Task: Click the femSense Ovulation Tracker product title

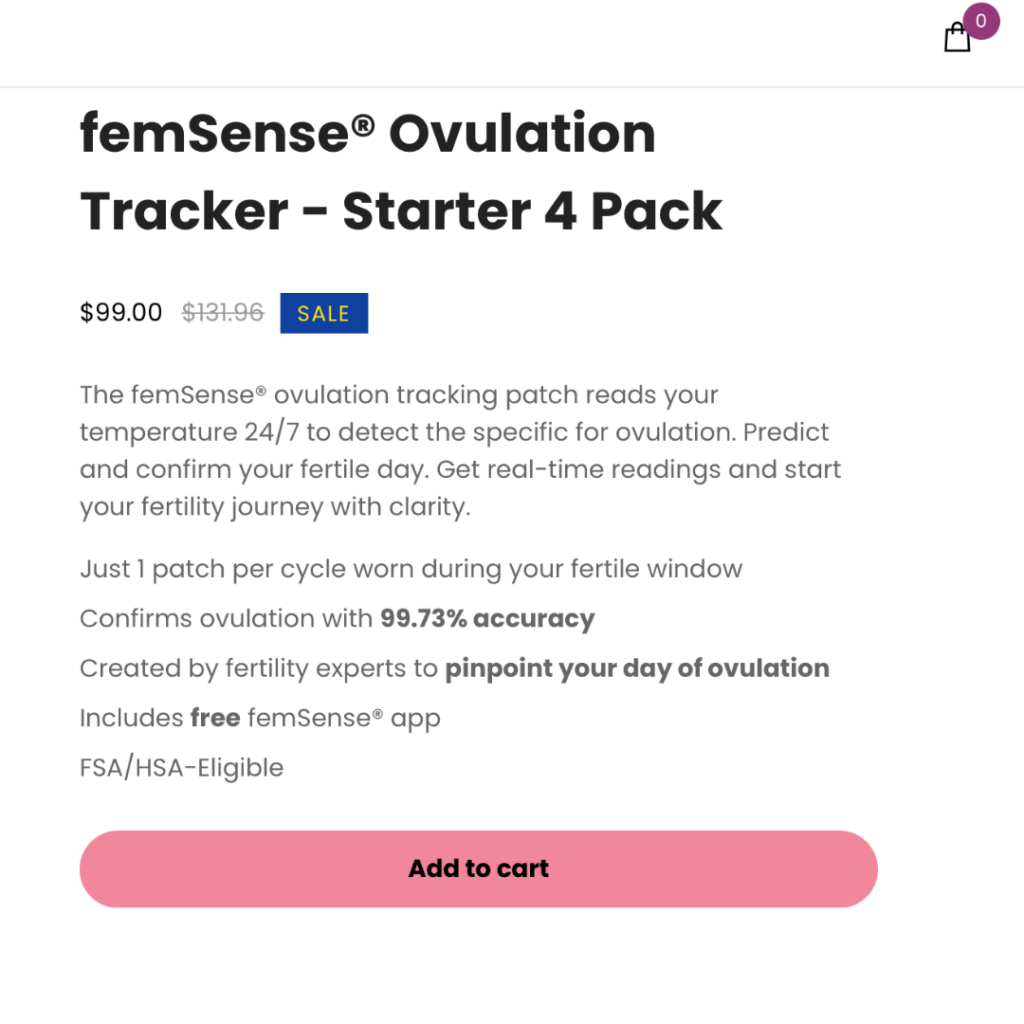Action: pos(401,172)
